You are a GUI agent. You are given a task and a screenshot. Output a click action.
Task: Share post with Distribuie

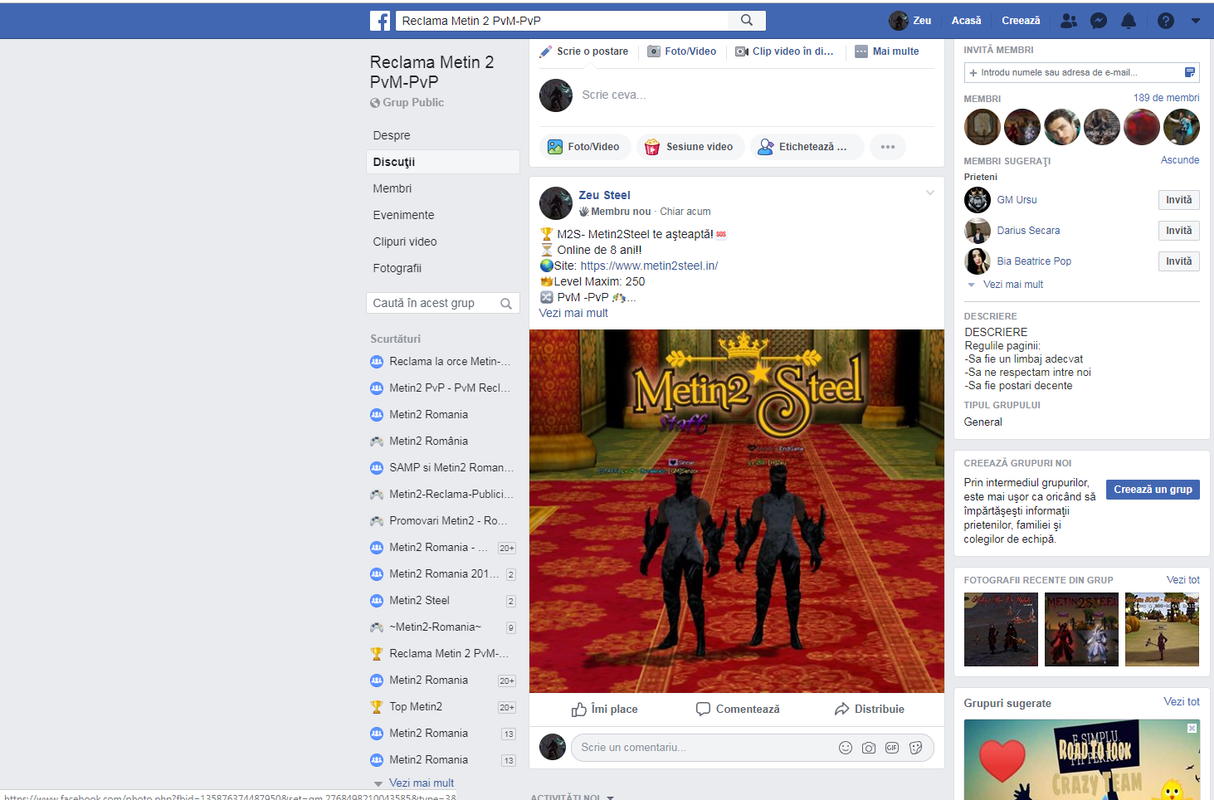click(869, 709)
